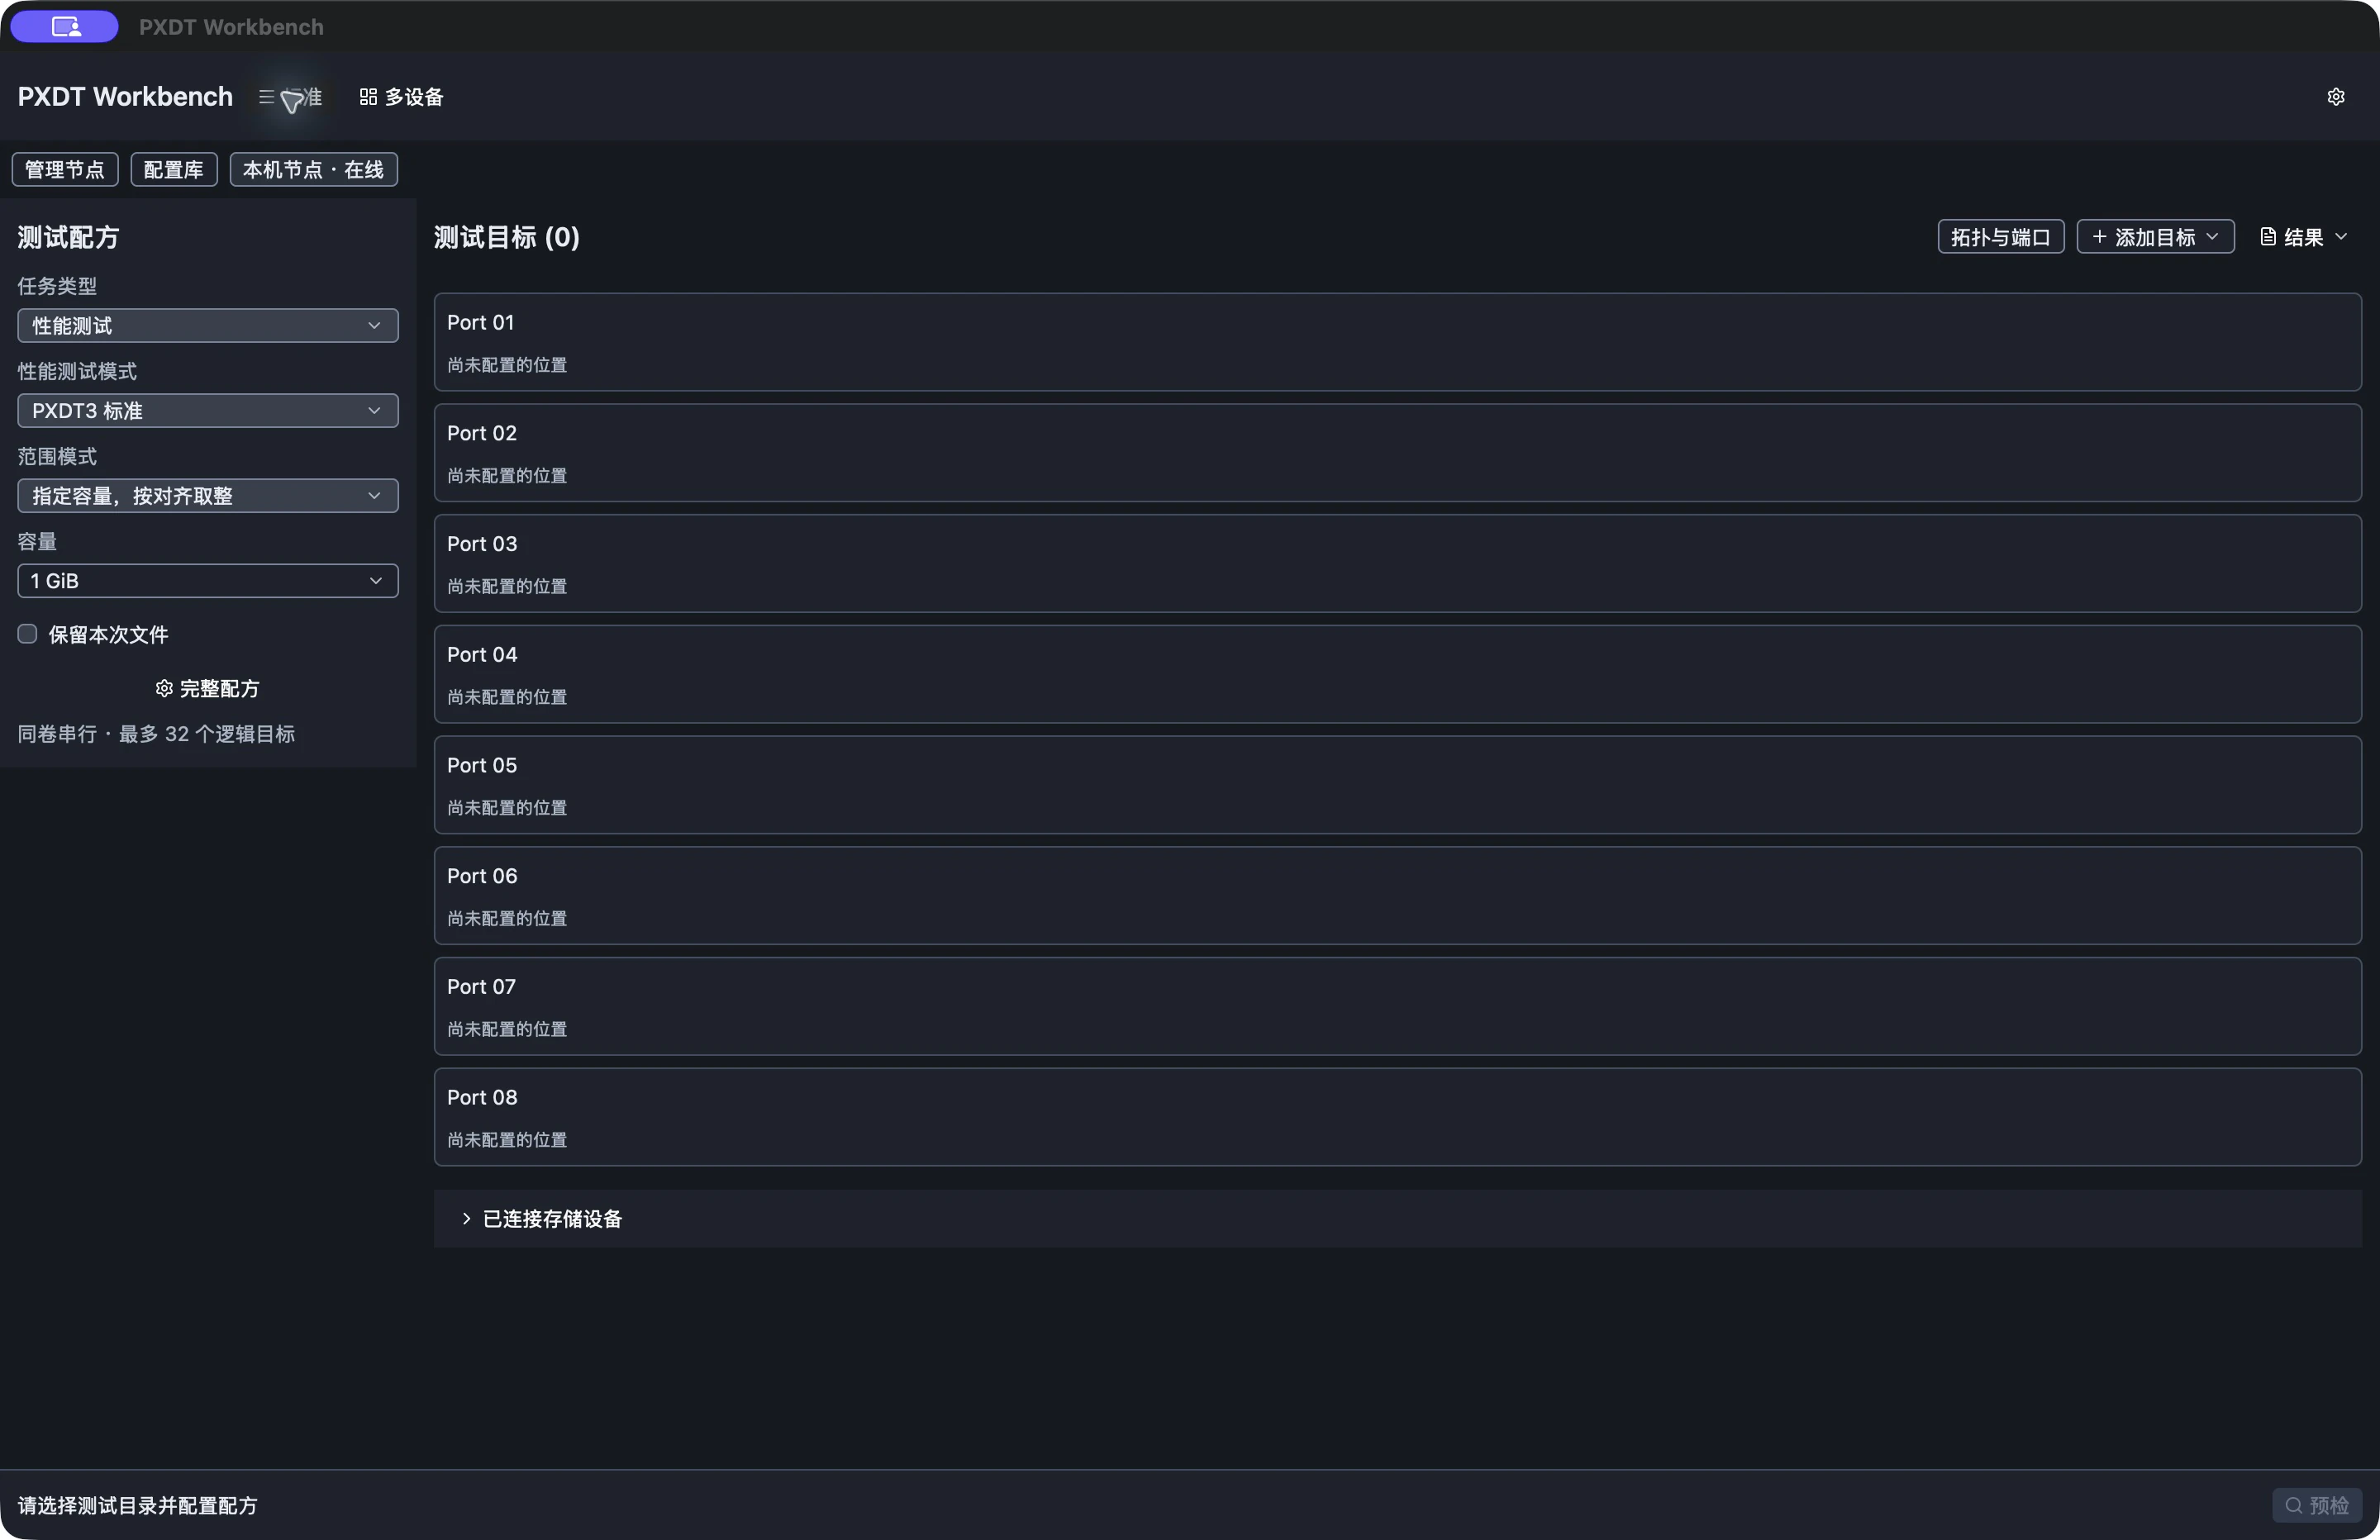The height and width of the screenshot is (1540, 2380).
Task: Open the 范围模式 dropdown showing 指定容量
Action: click(208, 495)
